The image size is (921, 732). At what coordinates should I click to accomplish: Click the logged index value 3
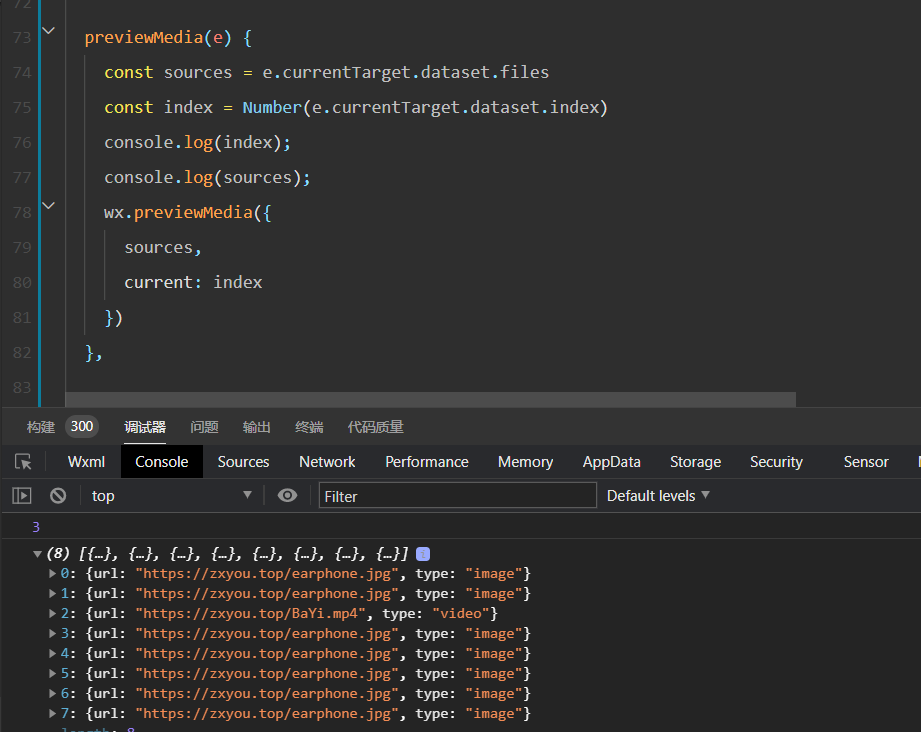click(x=36, y=527)
